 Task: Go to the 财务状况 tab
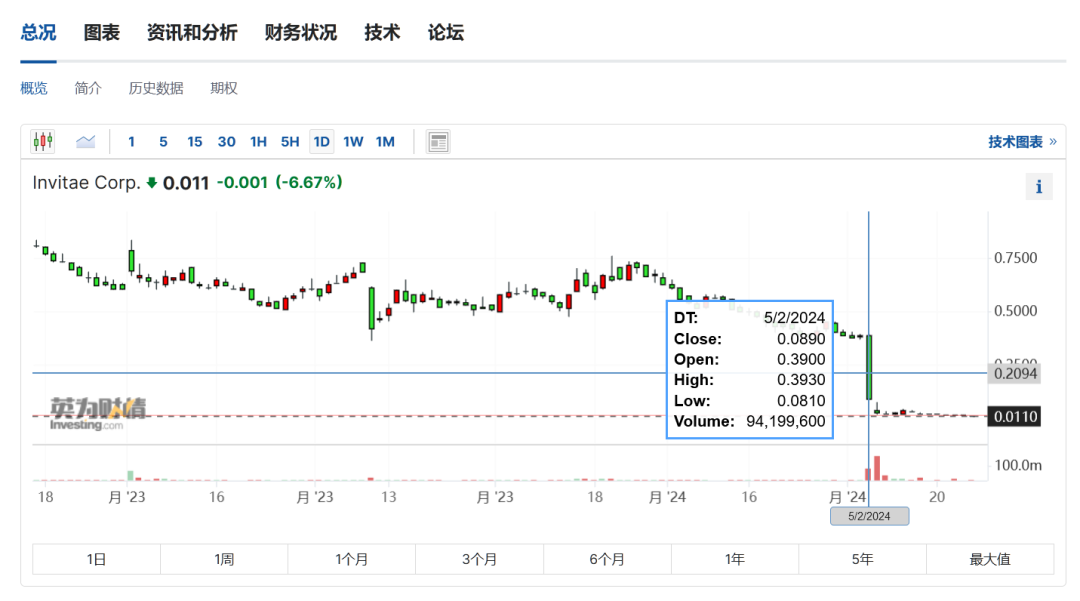pyautogui.click(x=301, y=33)
